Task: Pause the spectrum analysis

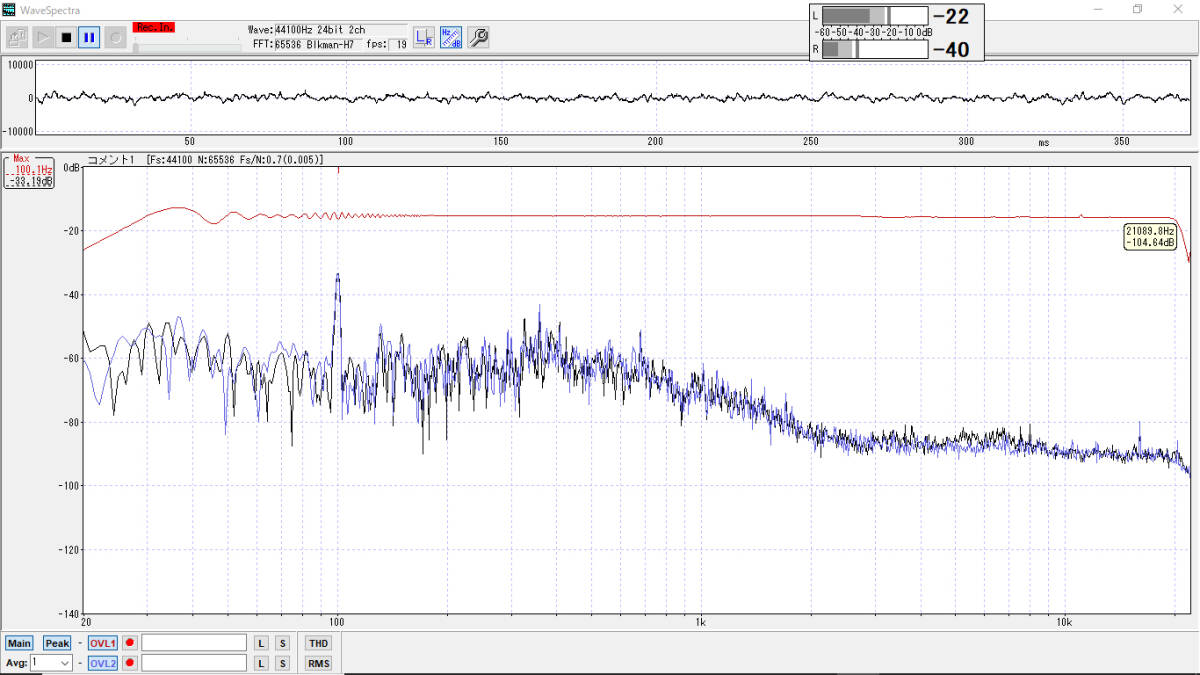Action: 89,38
